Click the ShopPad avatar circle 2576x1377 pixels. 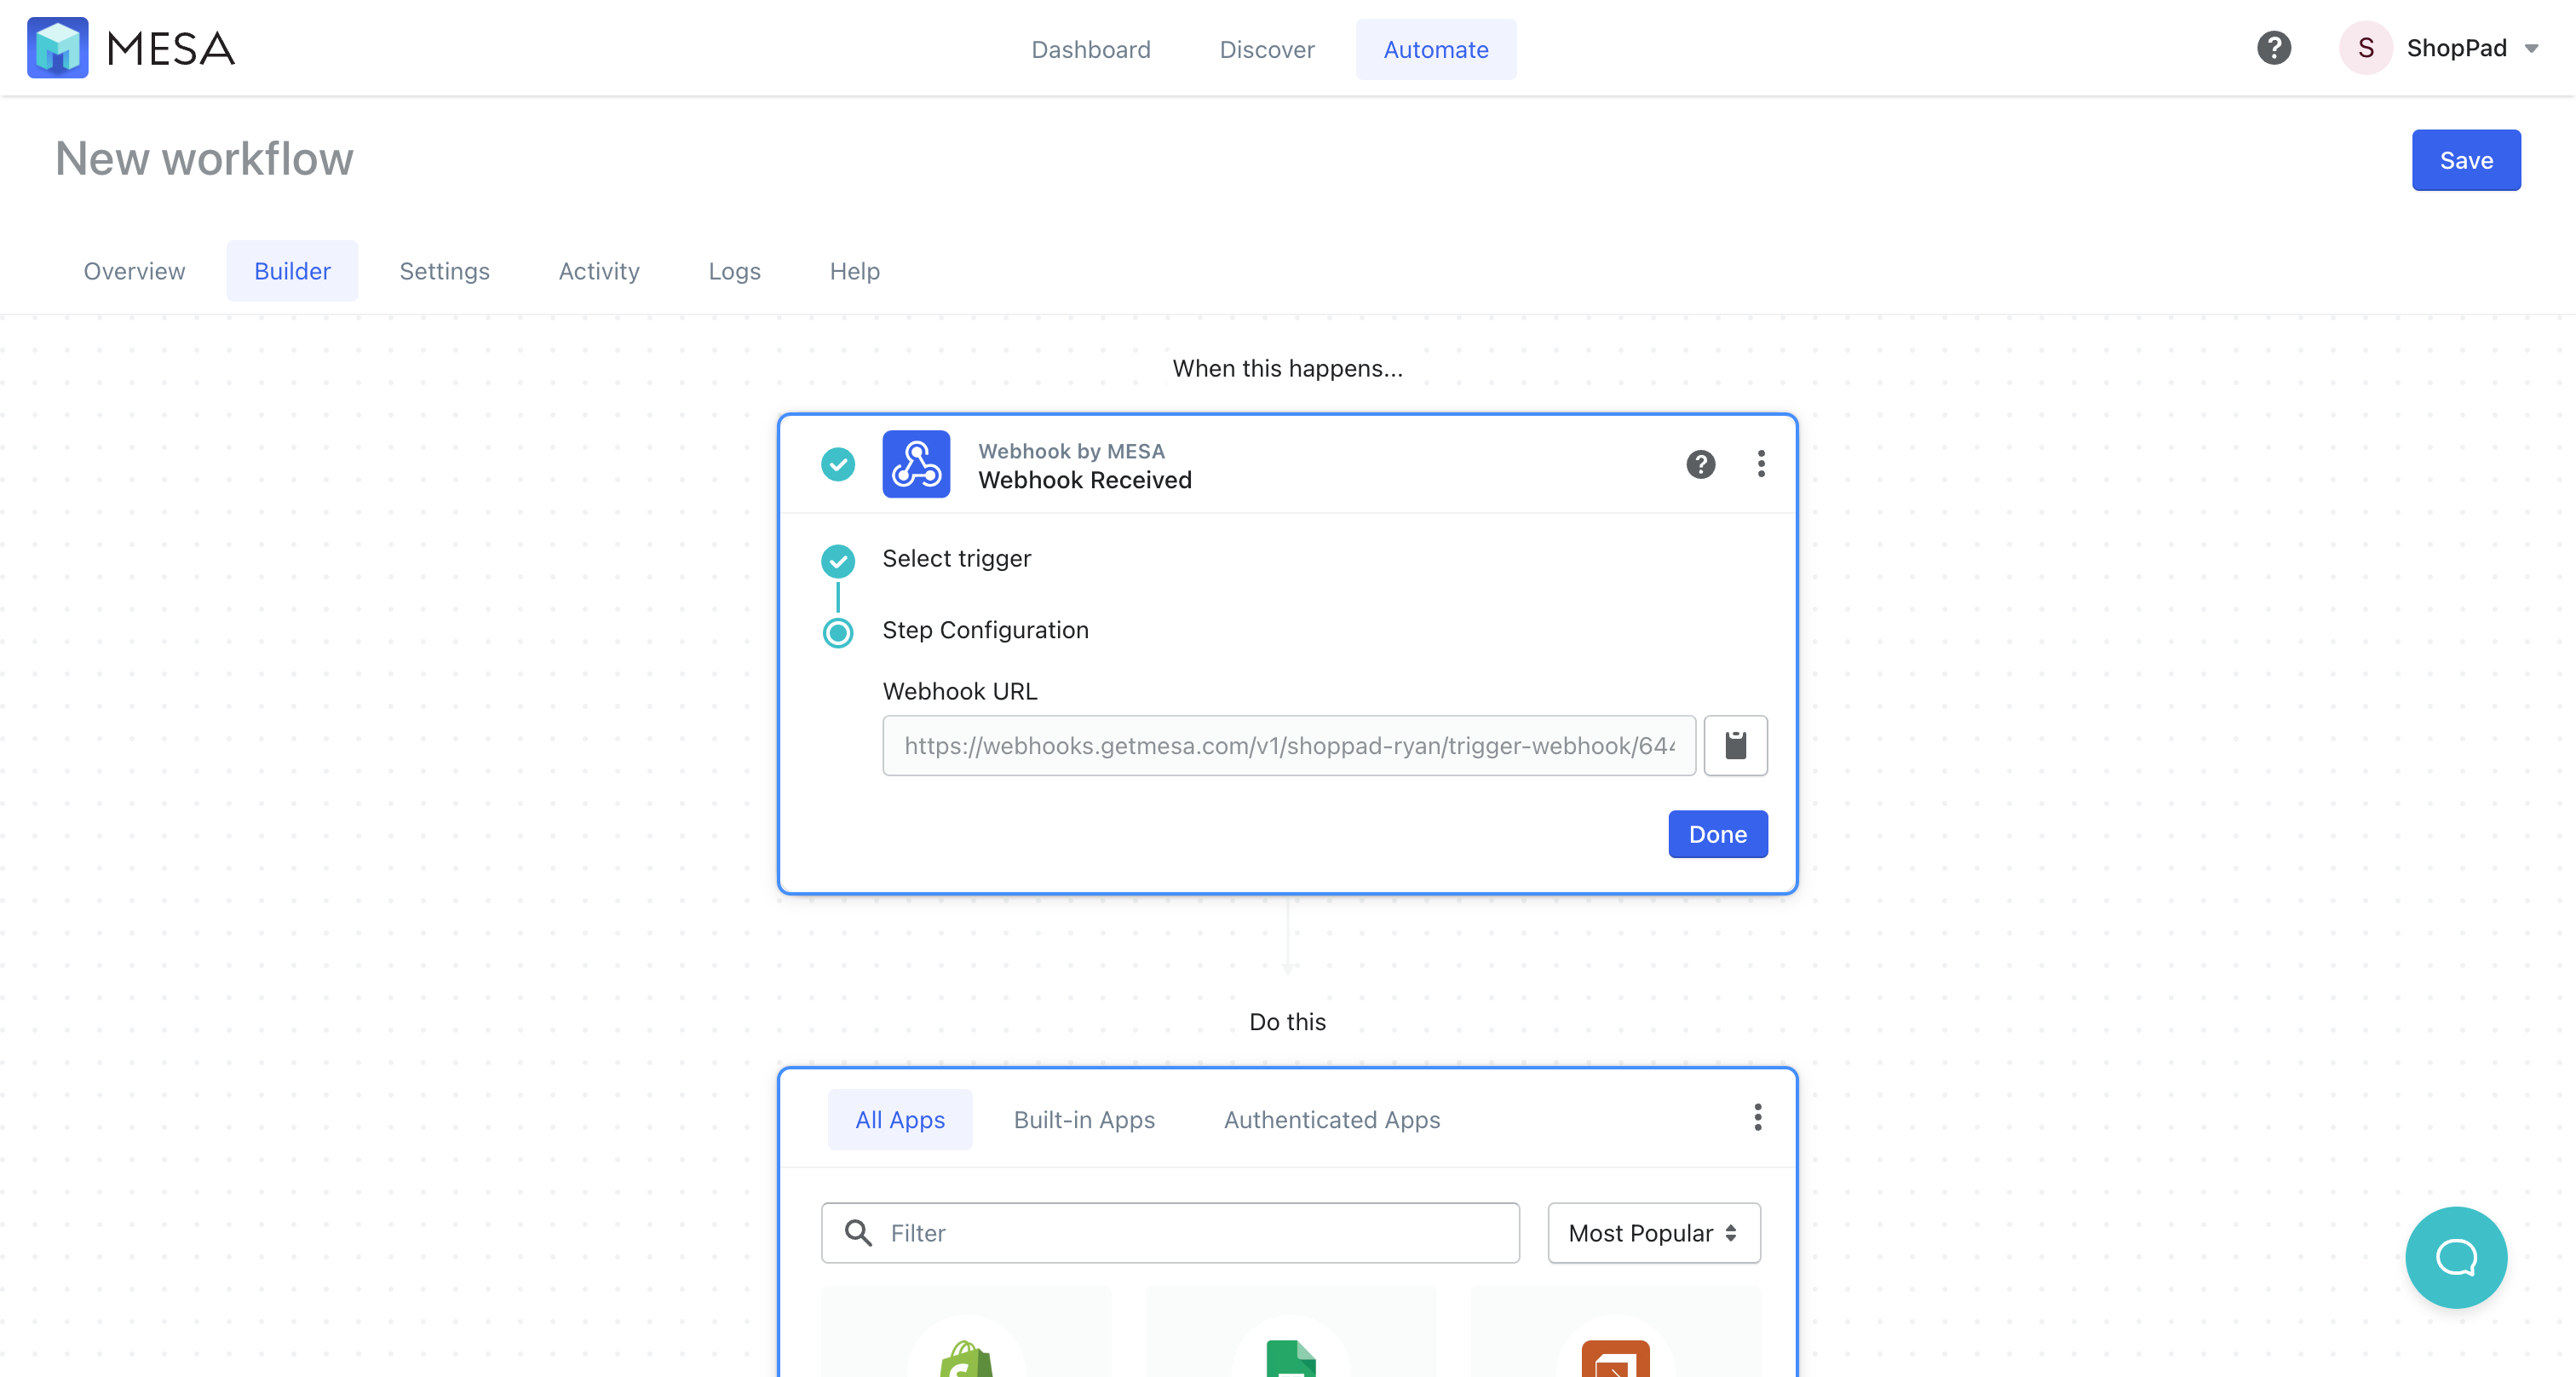(2365, 48)
